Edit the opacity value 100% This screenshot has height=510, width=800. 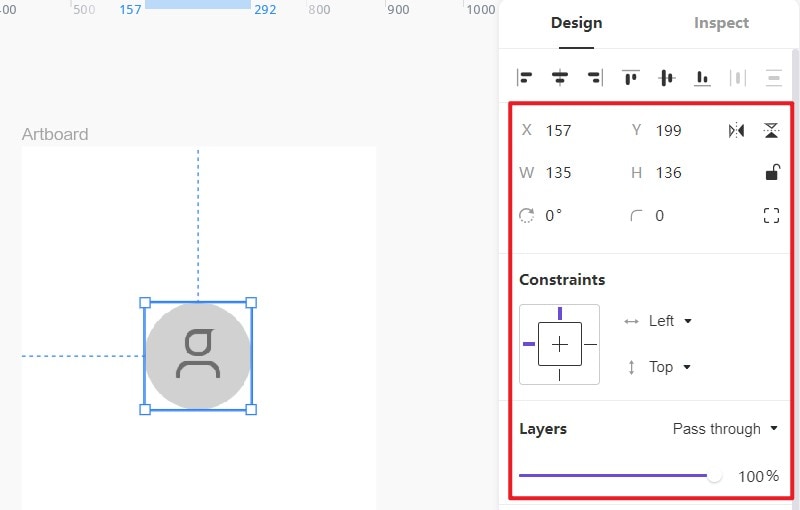pos(759,476)
